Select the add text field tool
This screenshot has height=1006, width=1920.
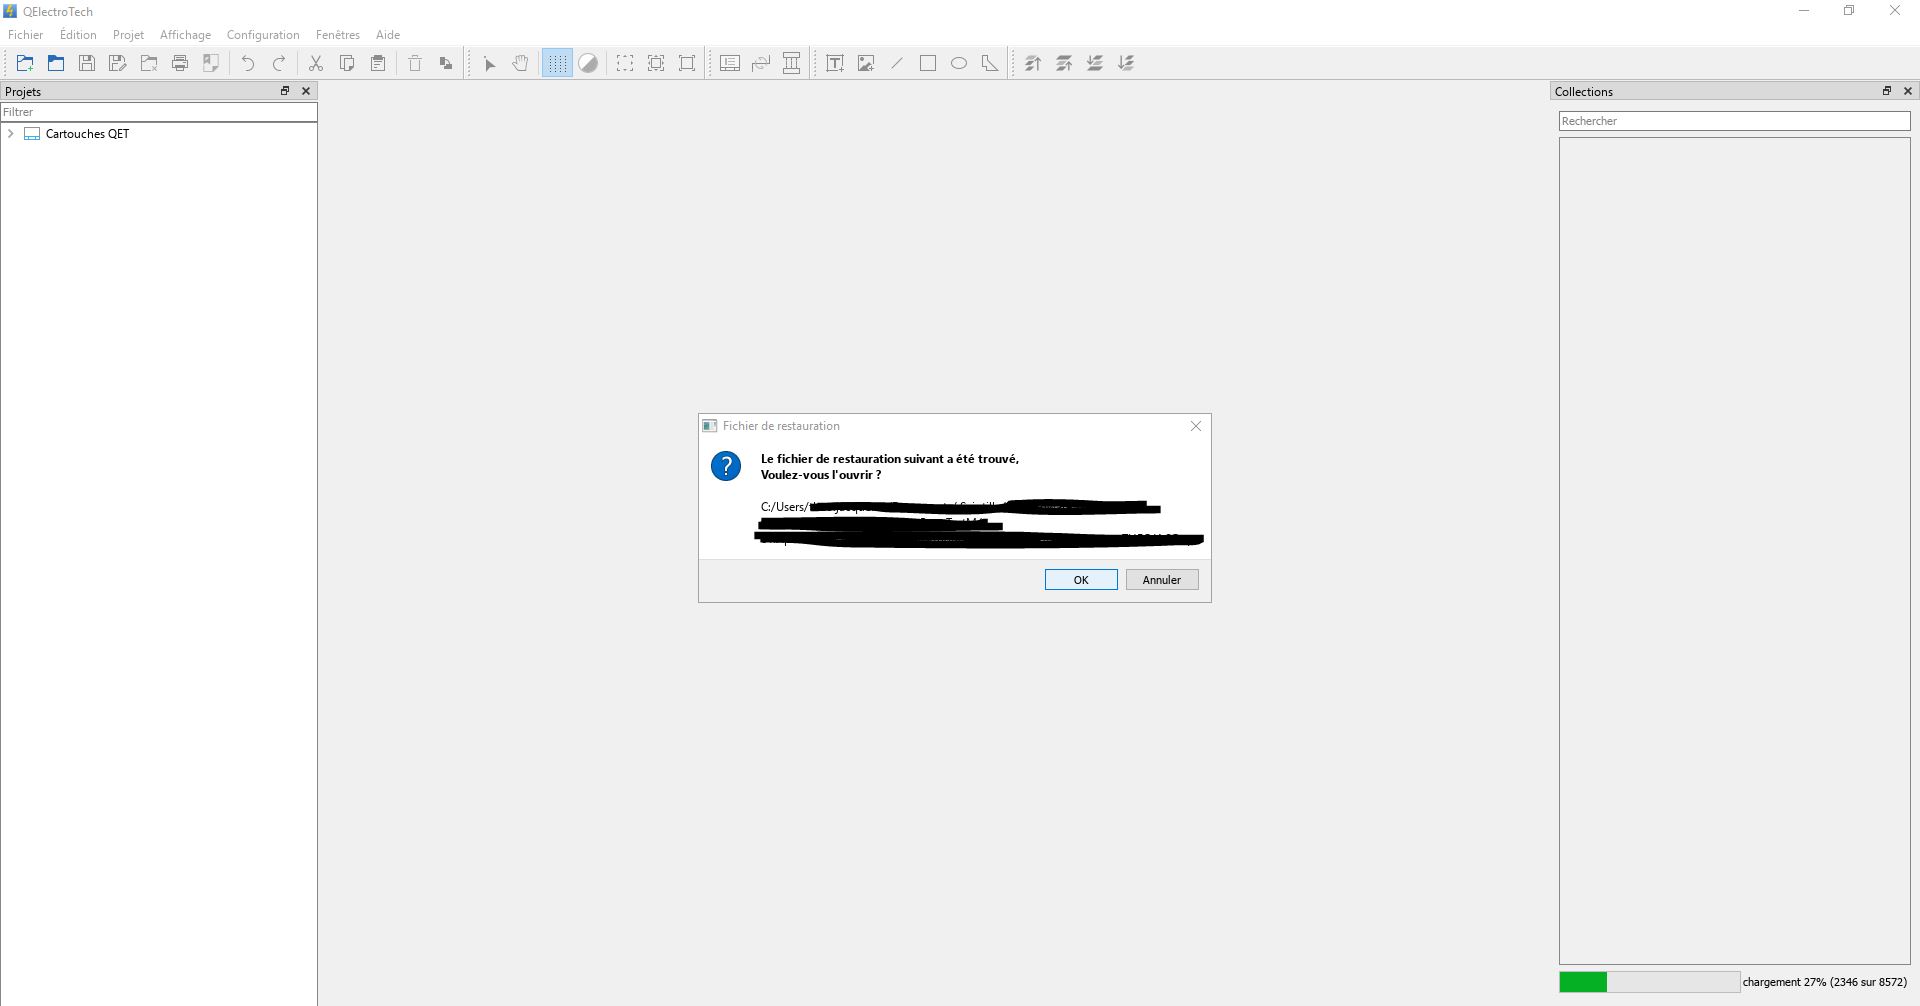[x=835, y=63]
